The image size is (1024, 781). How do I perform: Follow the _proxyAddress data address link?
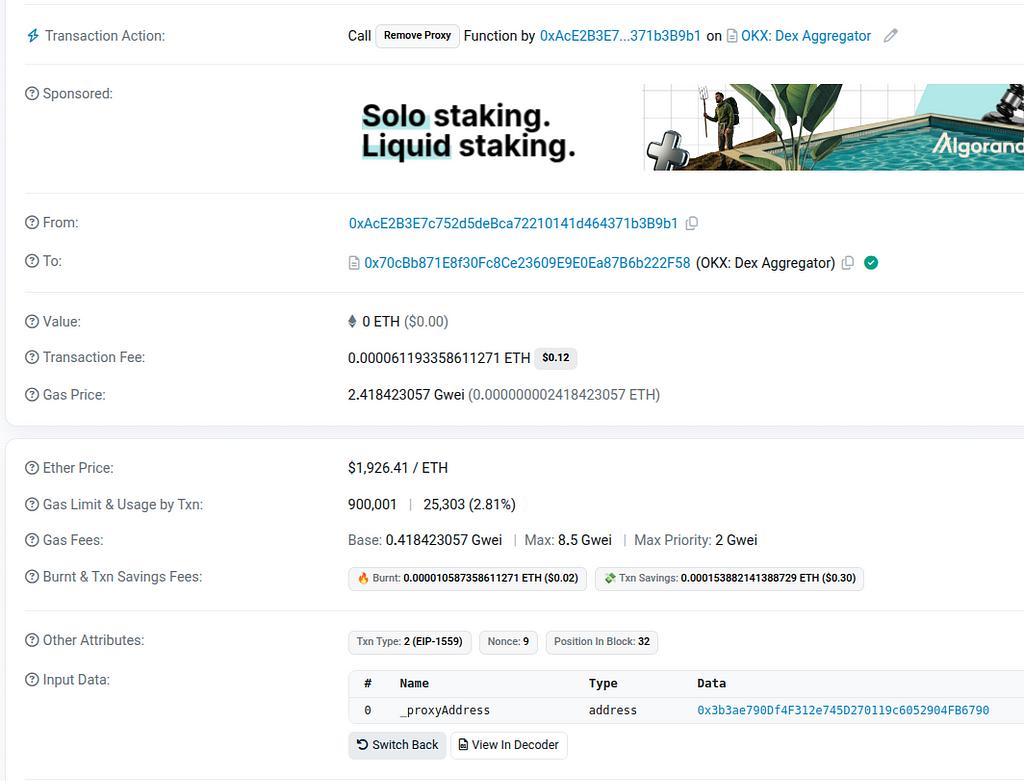(843, 711)
